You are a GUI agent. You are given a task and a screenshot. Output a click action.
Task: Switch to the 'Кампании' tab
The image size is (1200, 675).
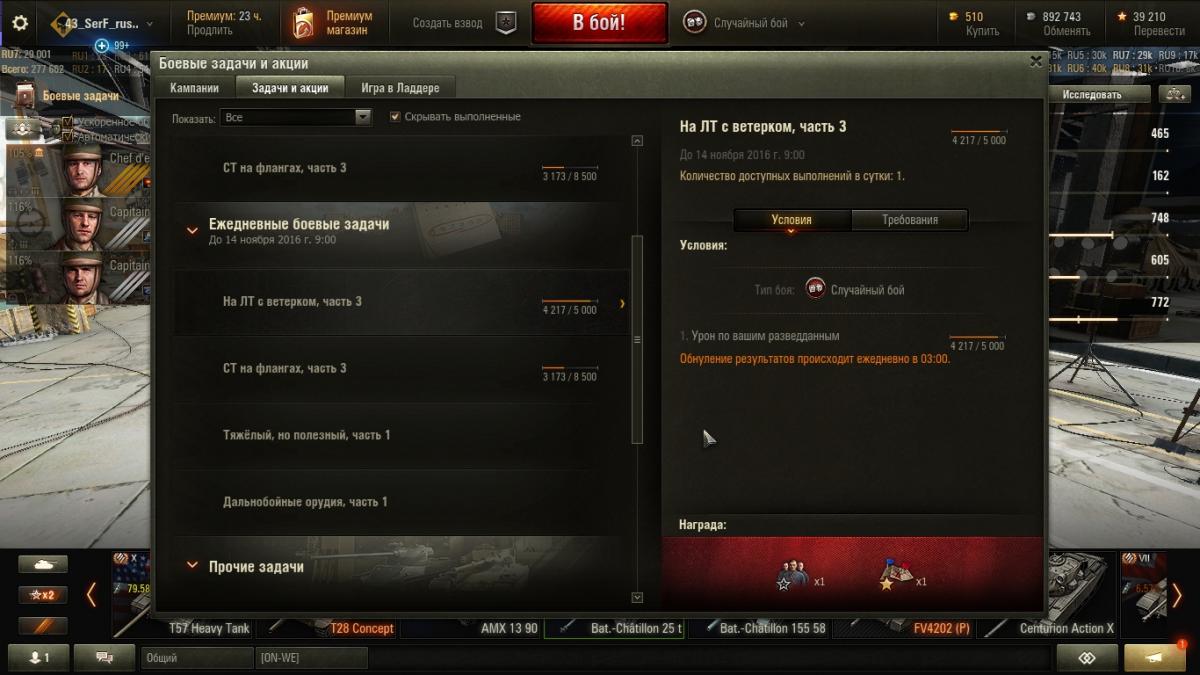click(x=194, y=88)
